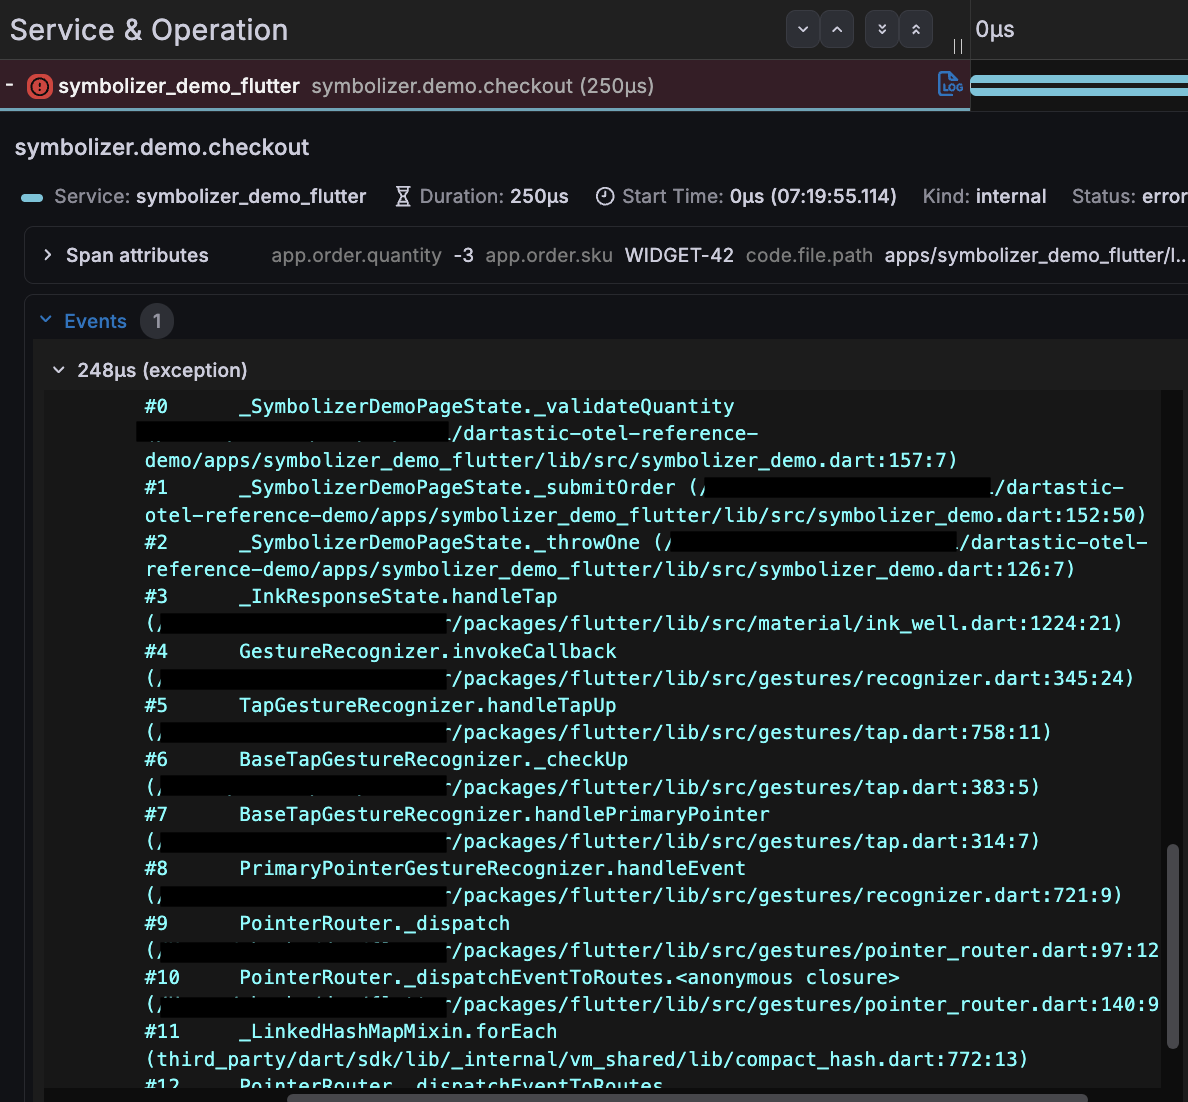Click frame #7 BaseTapGestureRecognizer.handlePrimaryPointer
This screenshot has width=1188, height=1102.
[x=457, y=815]
